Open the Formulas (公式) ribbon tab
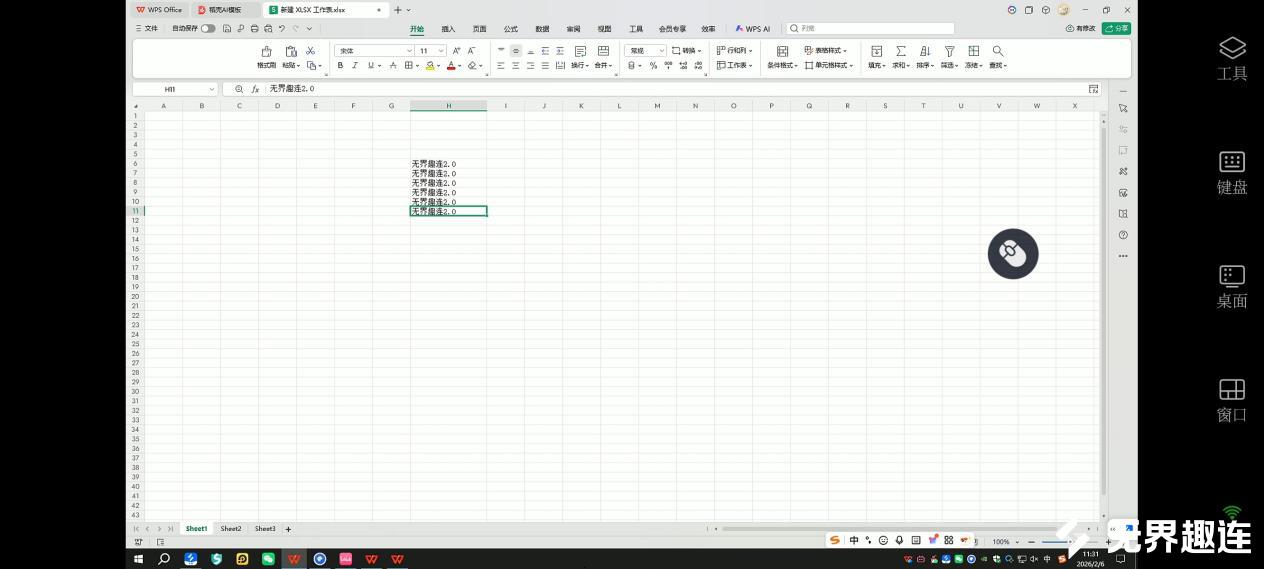 point(510,29)
